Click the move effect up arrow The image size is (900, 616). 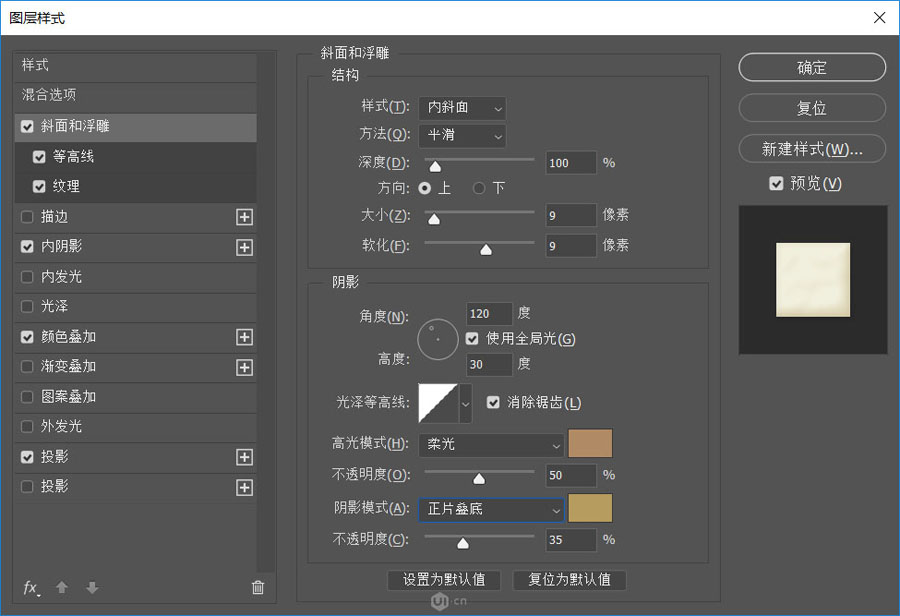tap(60, 588)
